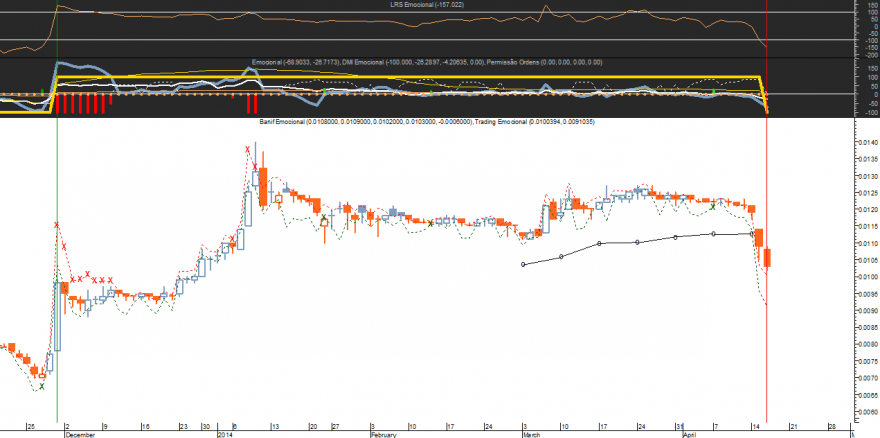Screen dimensions: 880x438
Task: Click the rightmost circle on black line
Action: coord(751,234)
